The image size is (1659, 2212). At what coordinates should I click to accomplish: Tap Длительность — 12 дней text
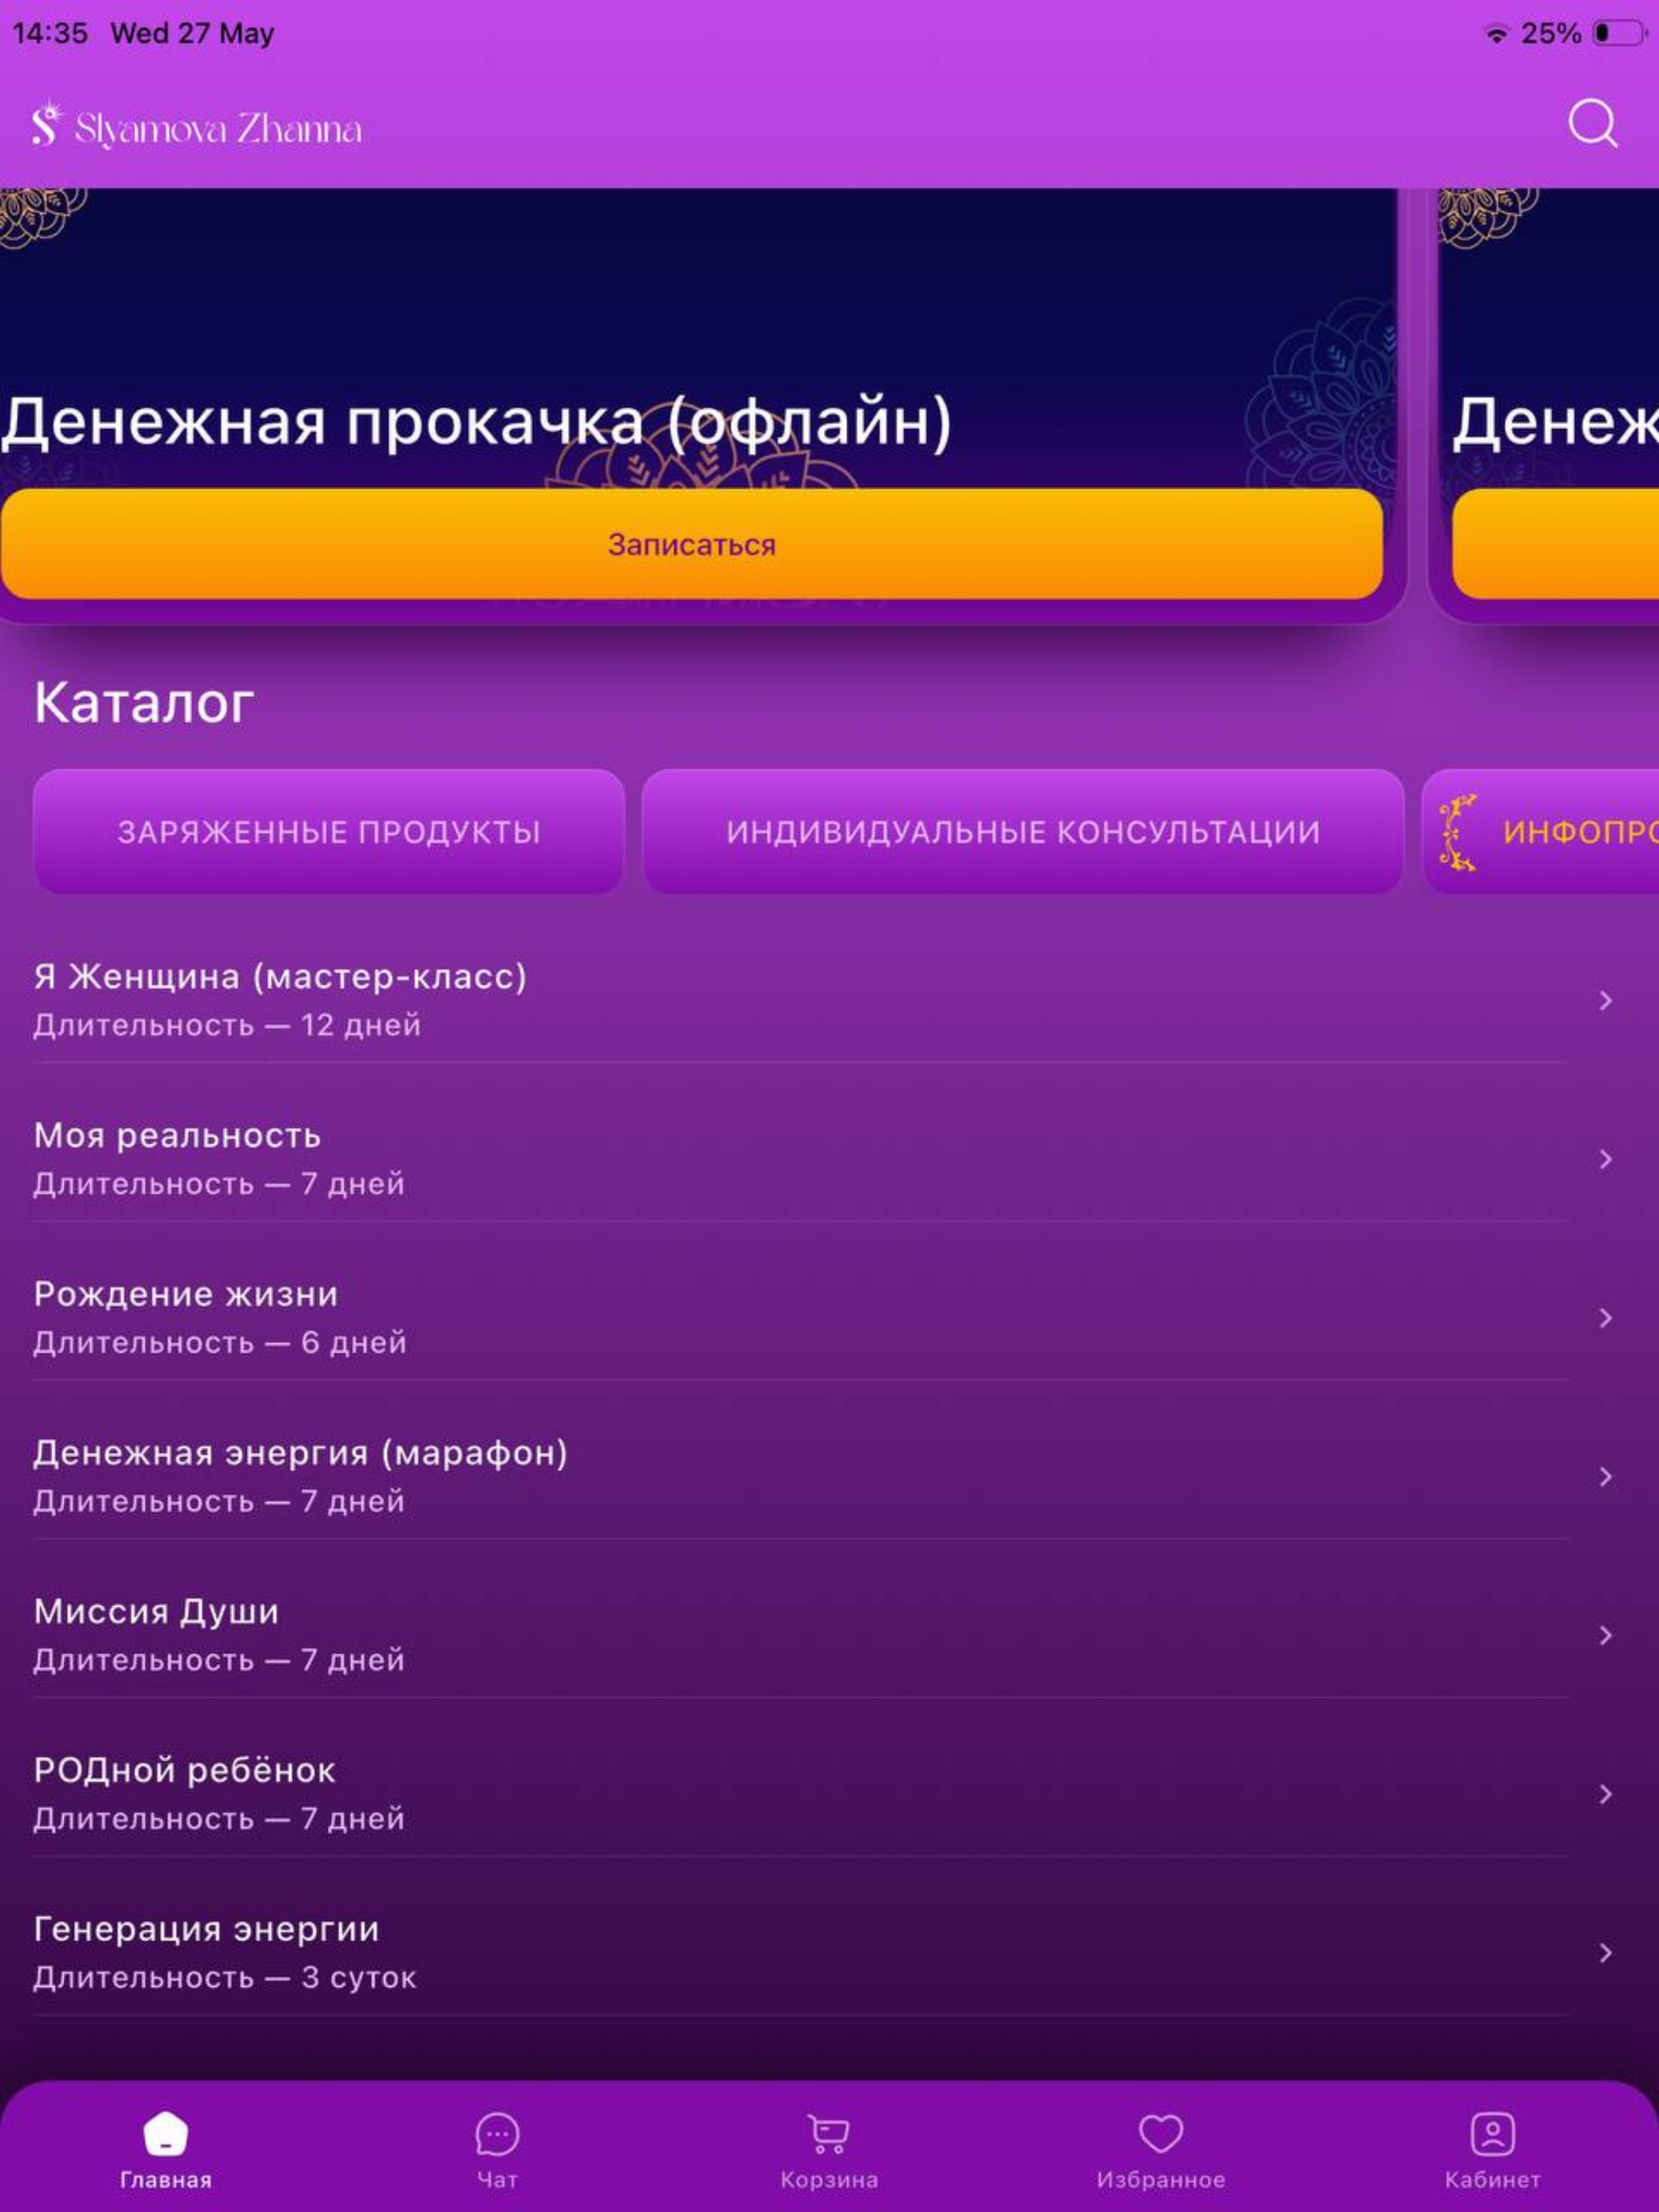[x=227, y=1026]
